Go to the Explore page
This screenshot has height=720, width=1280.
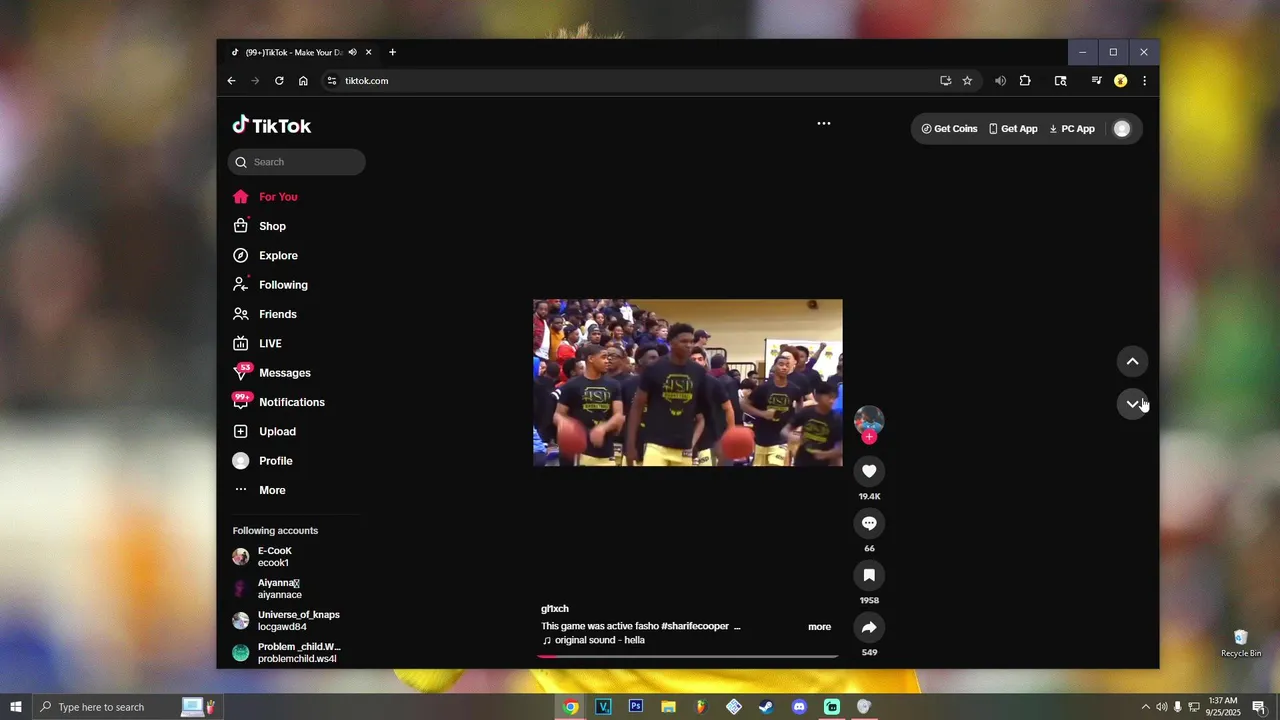[x=266, y=255]
